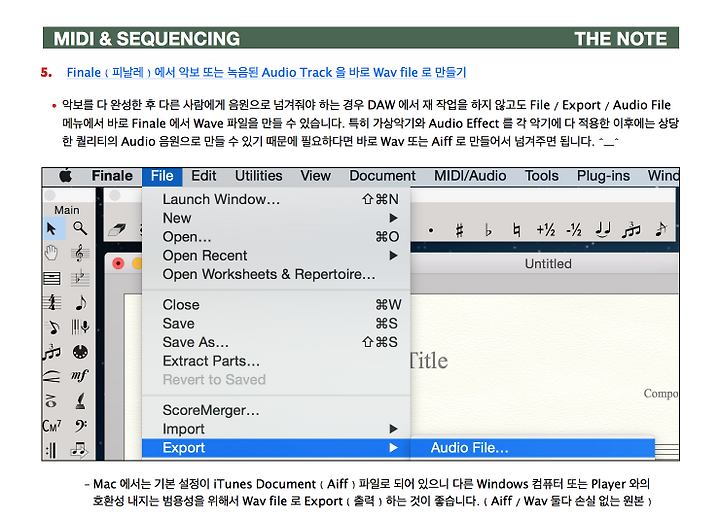Expand the New submenu
Screen dimensions: 720x519
coord(276,218)
